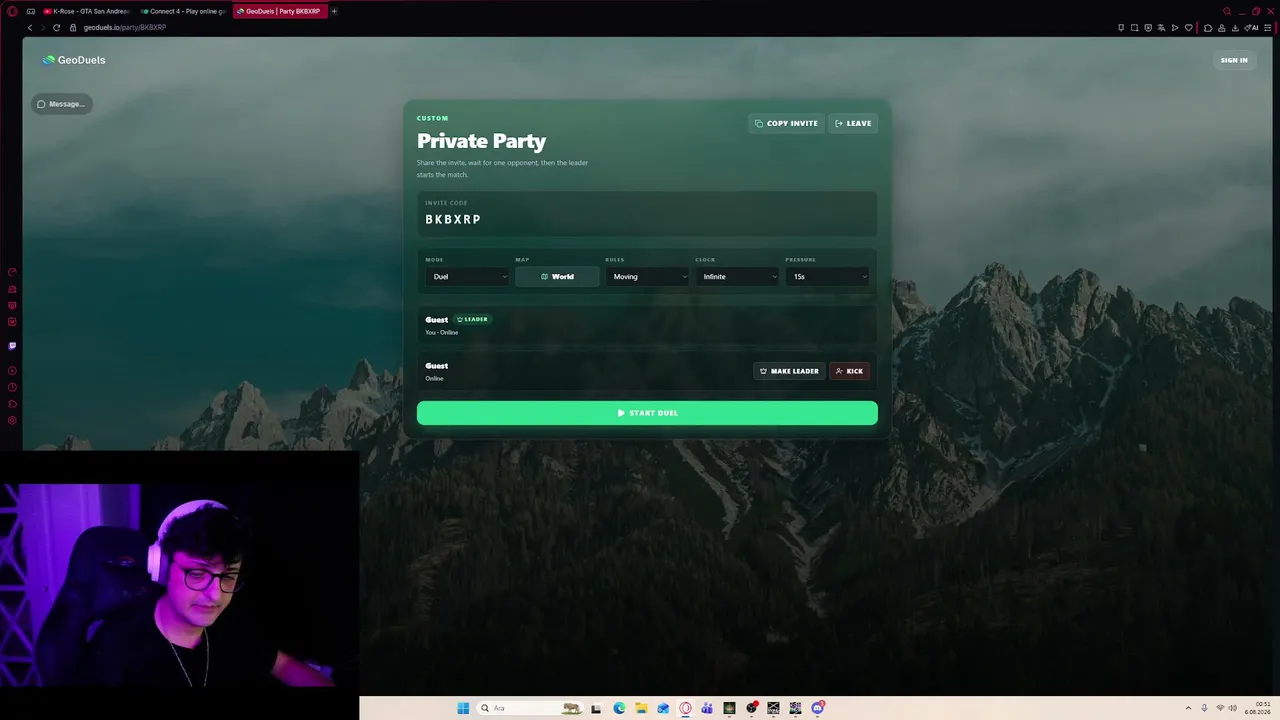This screenshot has height=720, width=1280.
Task: Click the Message chat input
Action: (61, 104)
